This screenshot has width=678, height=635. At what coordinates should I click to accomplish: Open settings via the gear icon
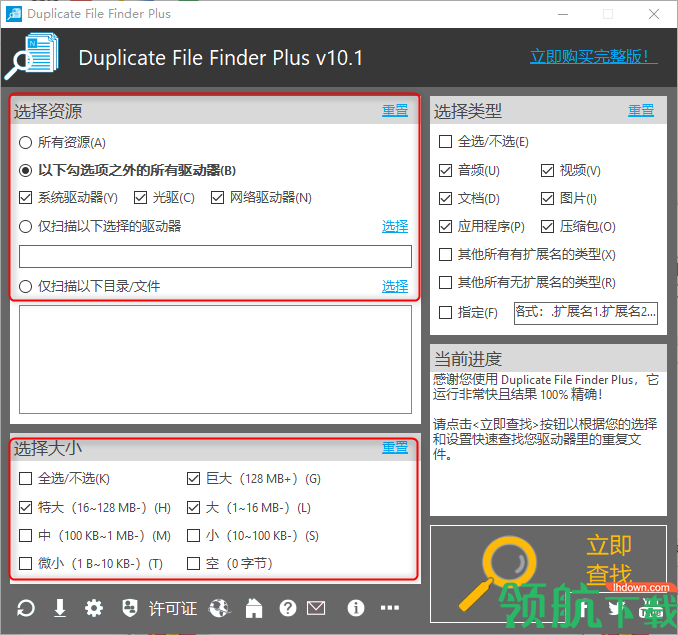point(94,608)
